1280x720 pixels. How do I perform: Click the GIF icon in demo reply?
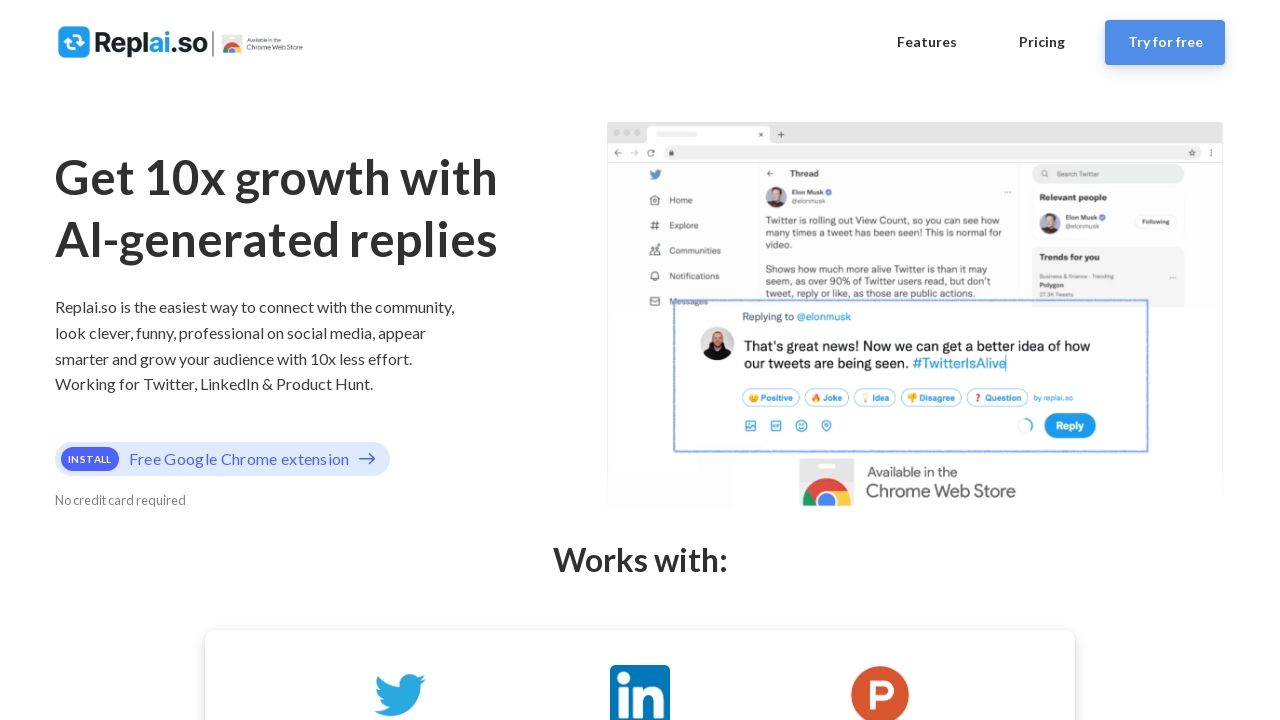[776, 426]
